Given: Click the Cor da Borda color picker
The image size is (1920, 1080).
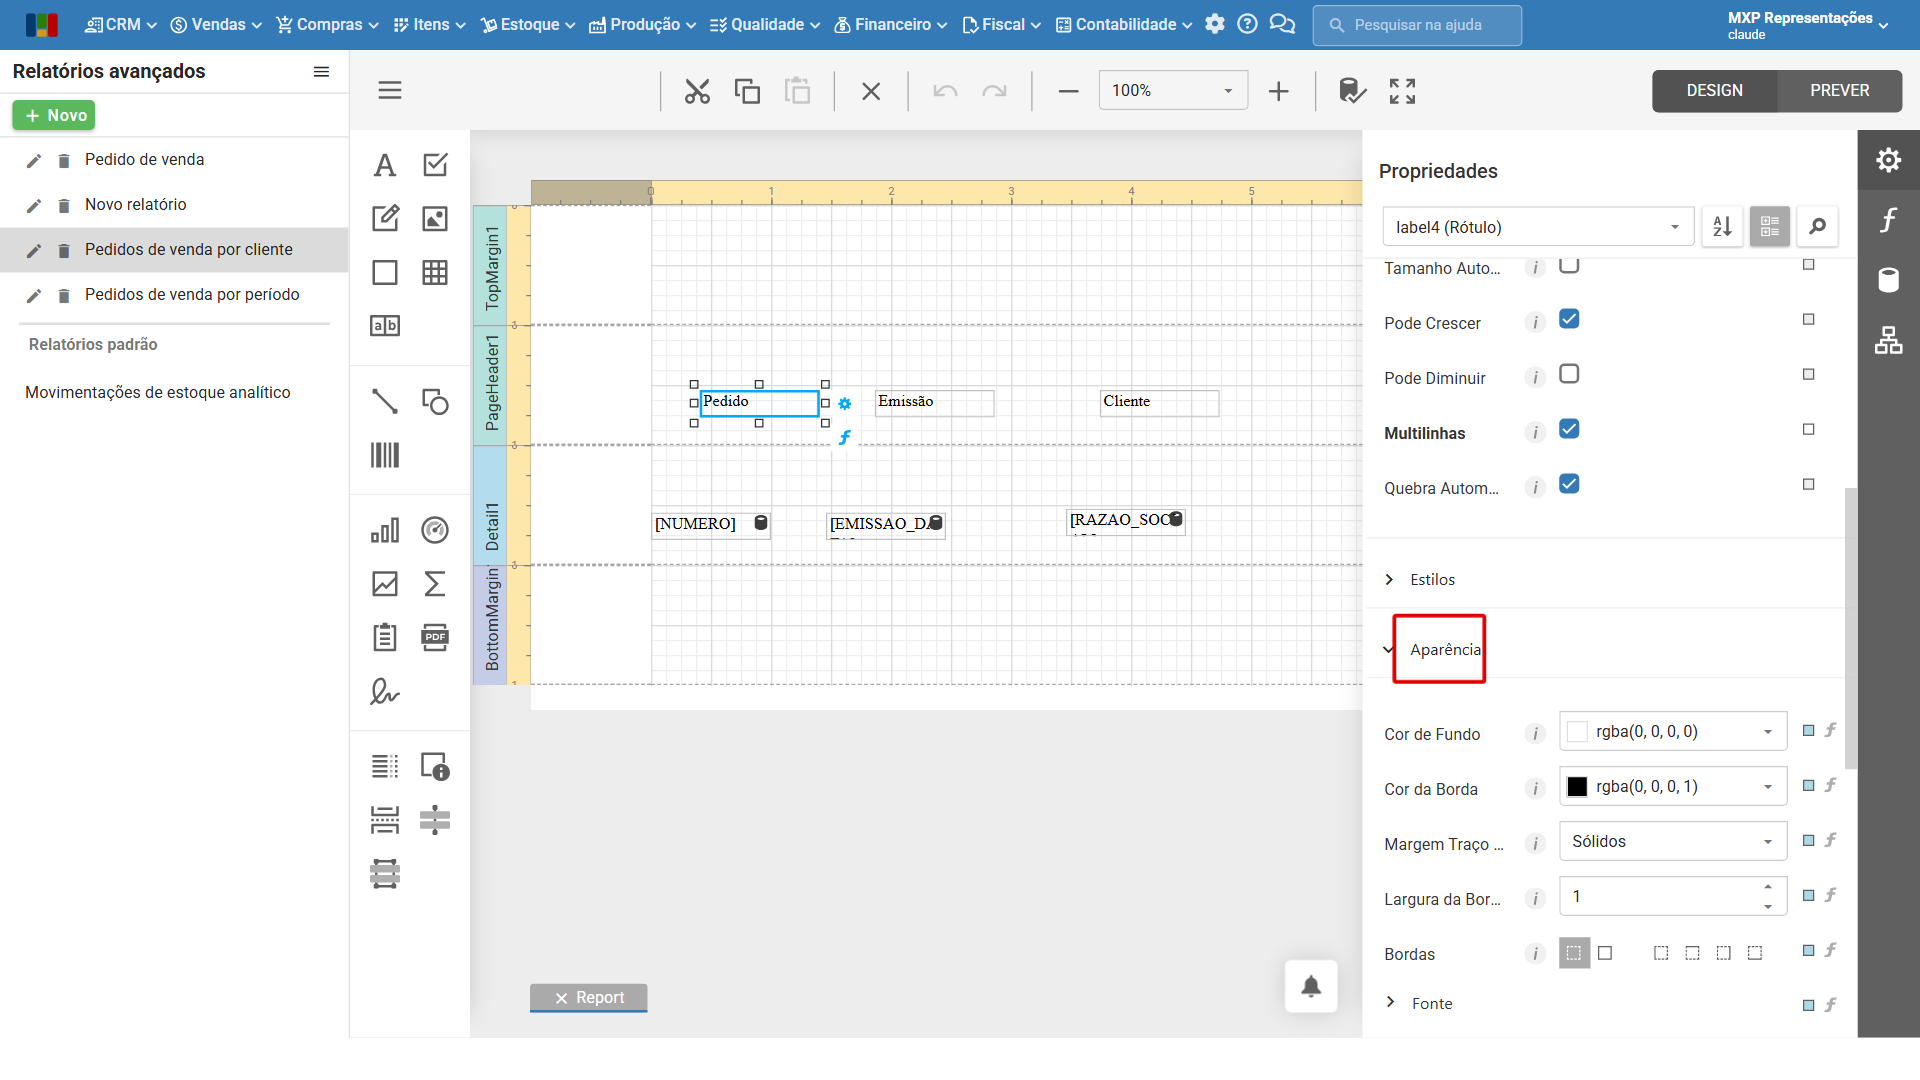Looking at the screenshot, I should tap(1673, 786).
